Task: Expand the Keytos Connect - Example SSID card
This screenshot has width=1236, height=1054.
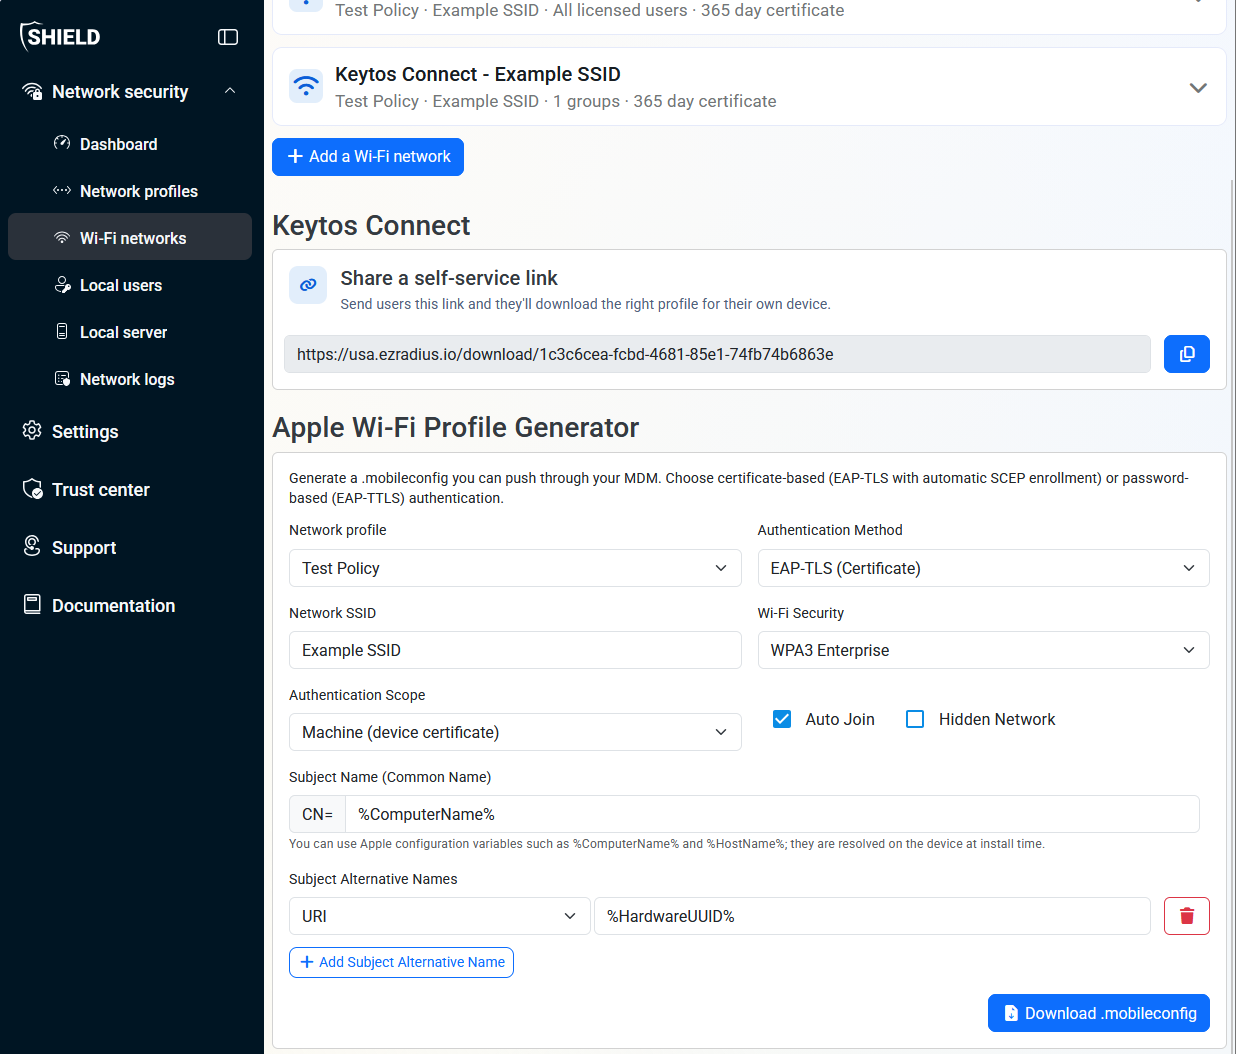Action: click(x=1198, y=87)
